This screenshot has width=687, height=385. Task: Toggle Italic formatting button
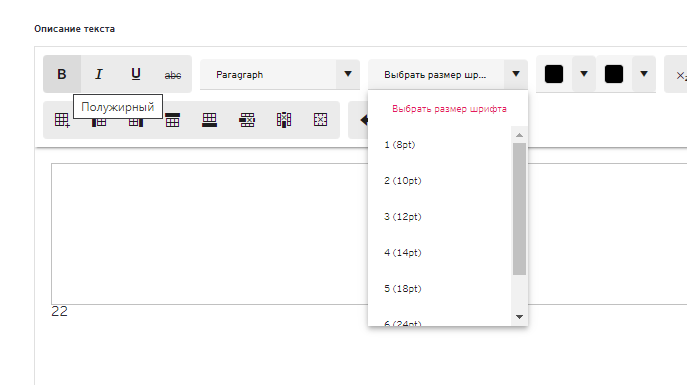pyautogui.click(x=99, y=74)
